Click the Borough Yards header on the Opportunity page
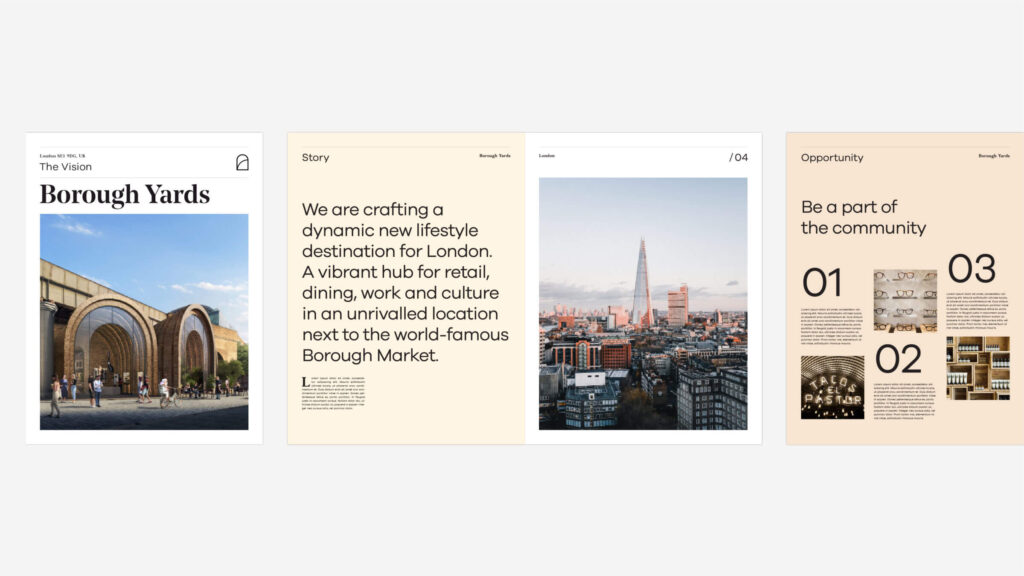 point(993,156)
